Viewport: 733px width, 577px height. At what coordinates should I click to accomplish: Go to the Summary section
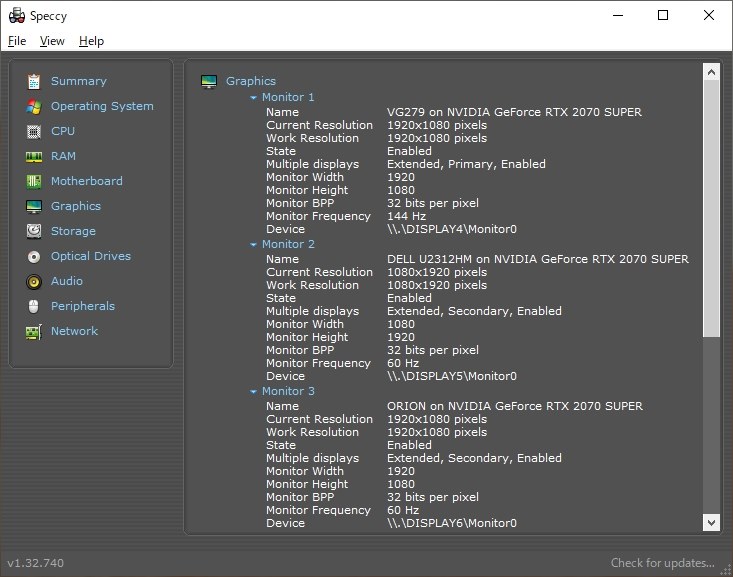click(x=79, y=81)
